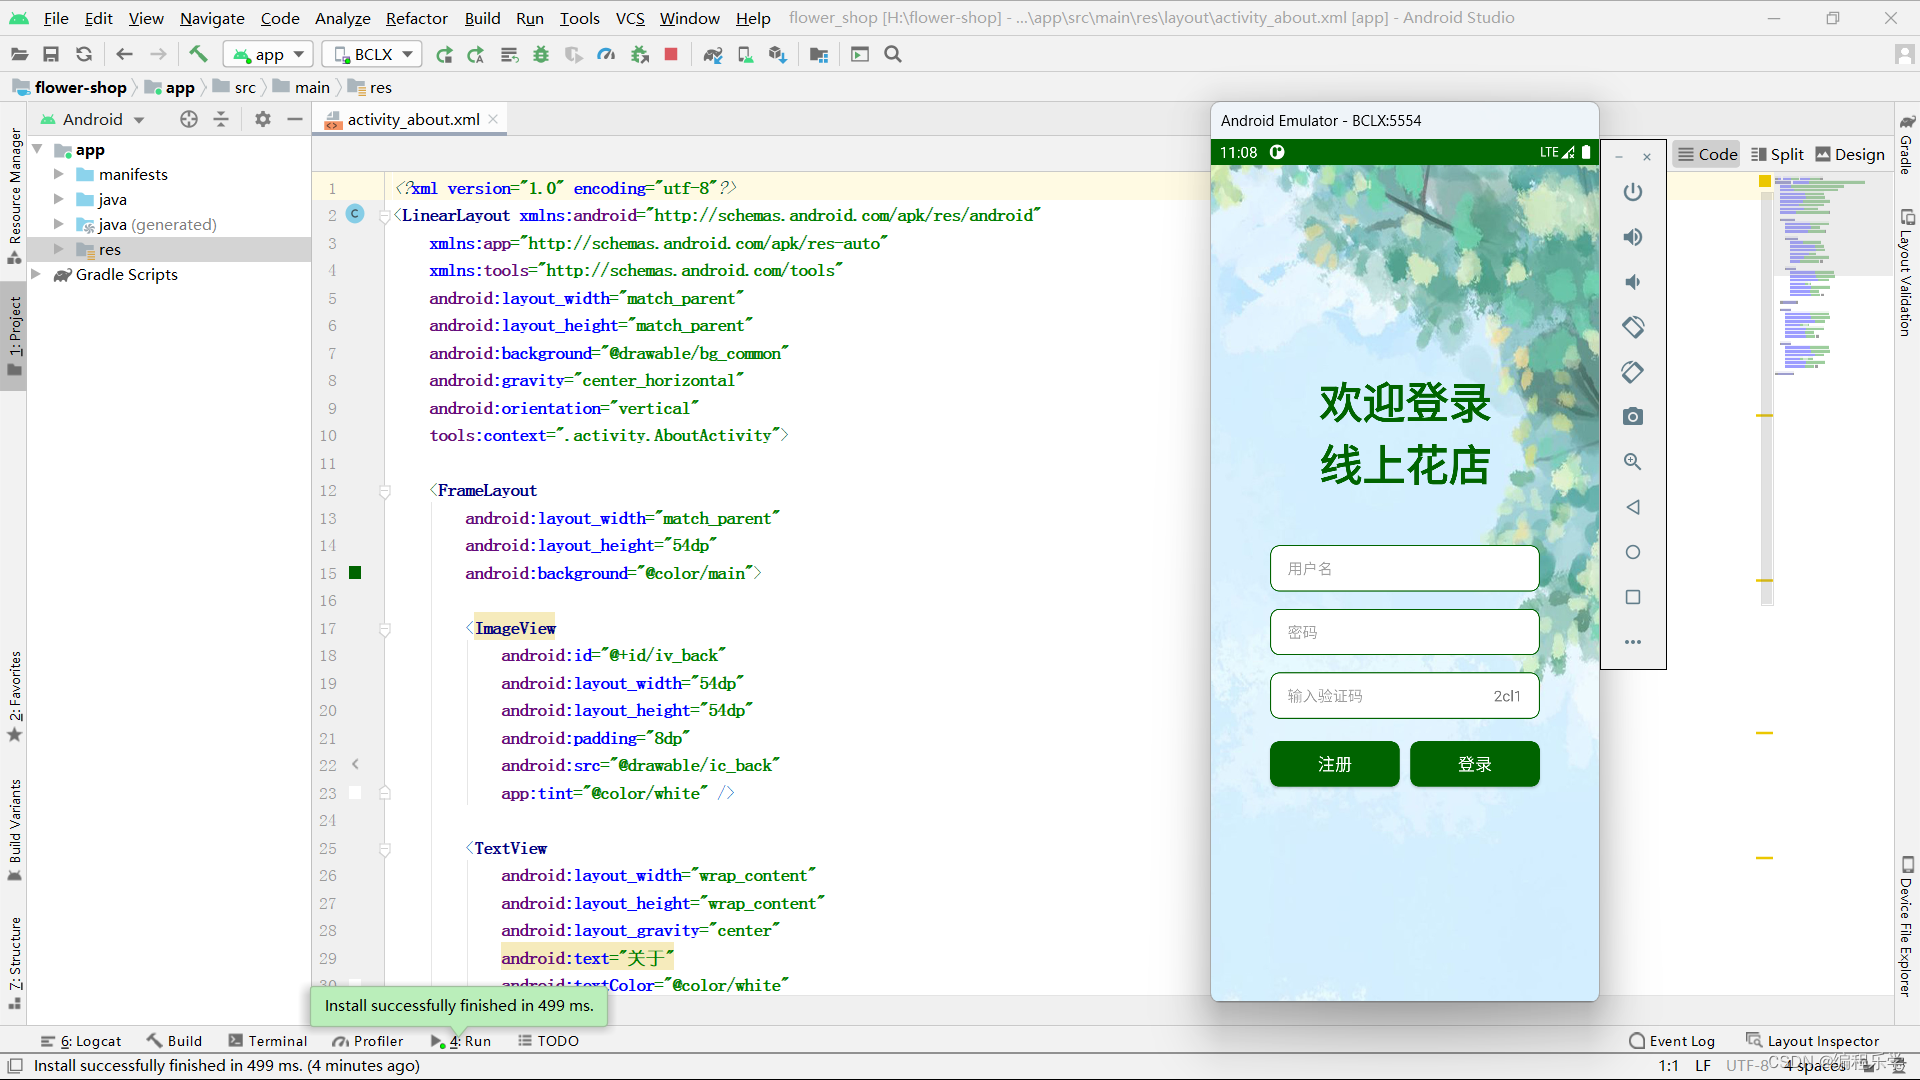
Task: Rerun the app with the green rerun icon
Action: coord(445,54)
